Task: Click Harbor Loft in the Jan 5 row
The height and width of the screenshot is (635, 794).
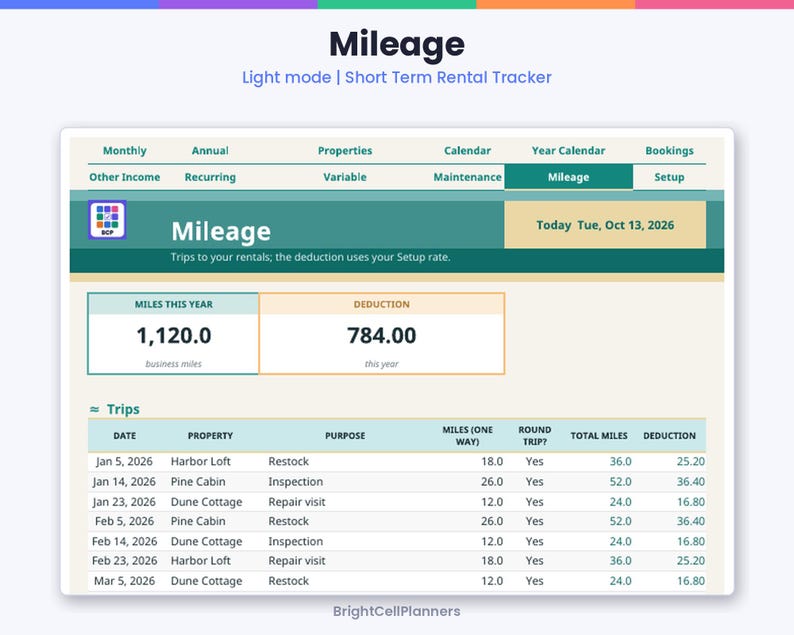Action: point(201,461)
